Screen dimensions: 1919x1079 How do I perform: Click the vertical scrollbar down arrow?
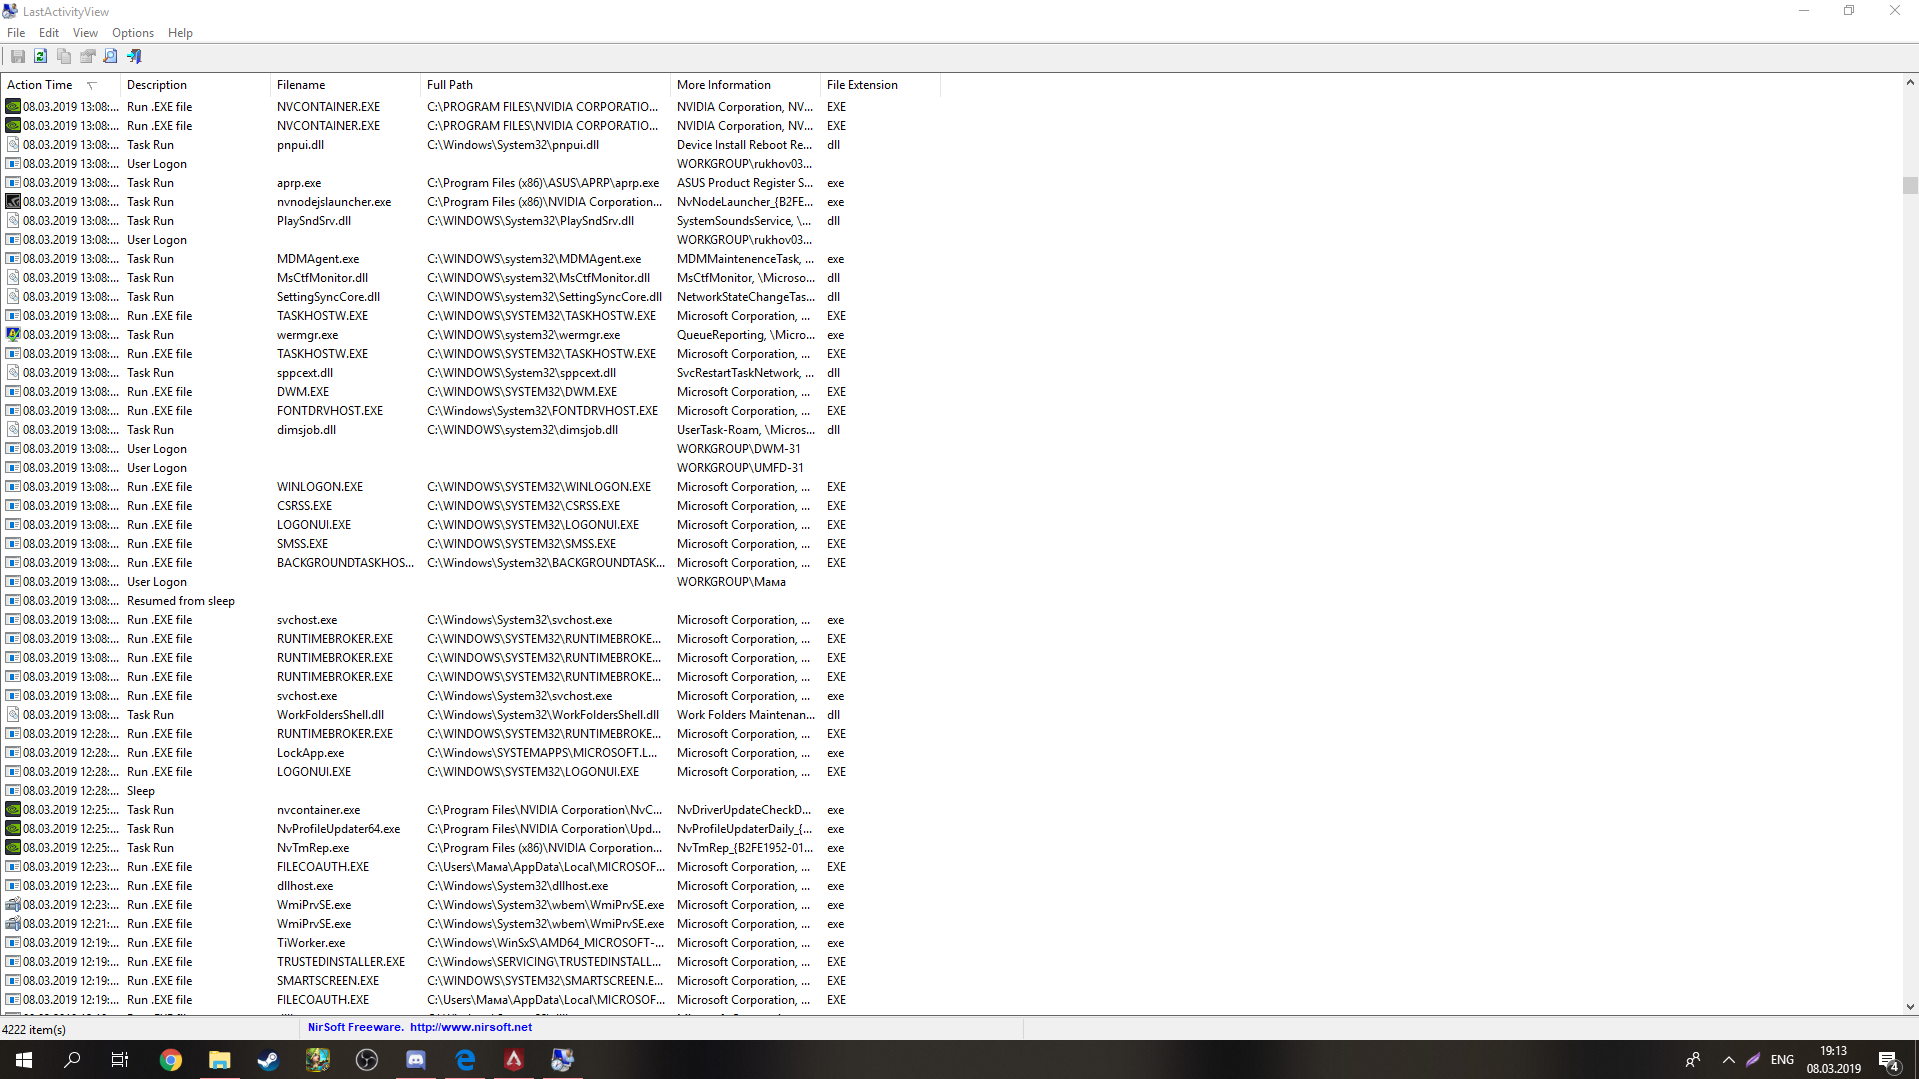pos(1910,1007)
